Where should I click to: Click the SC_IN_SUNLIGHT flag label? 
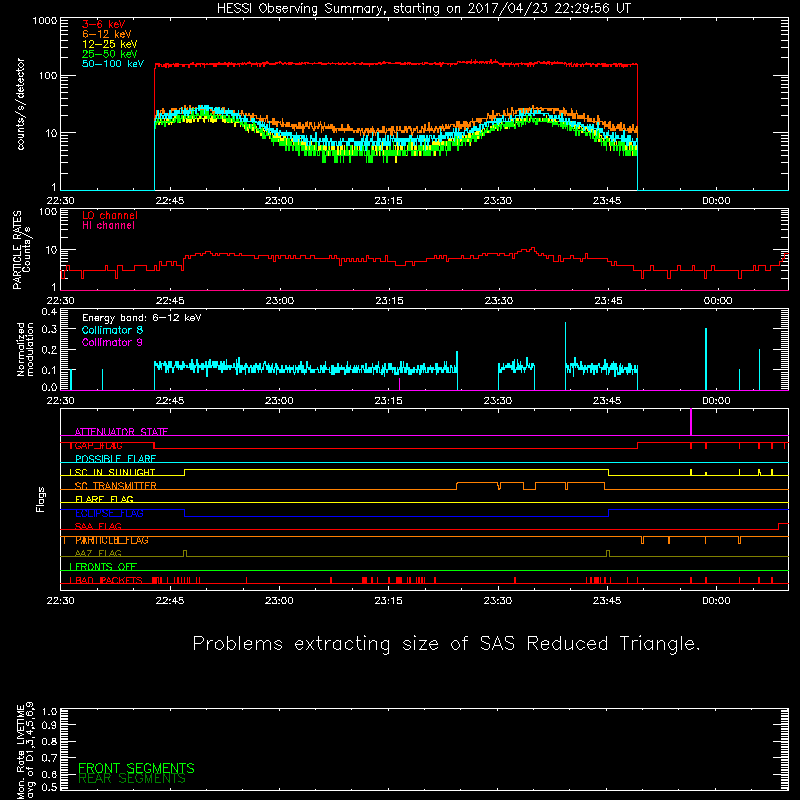pos(115,472)
